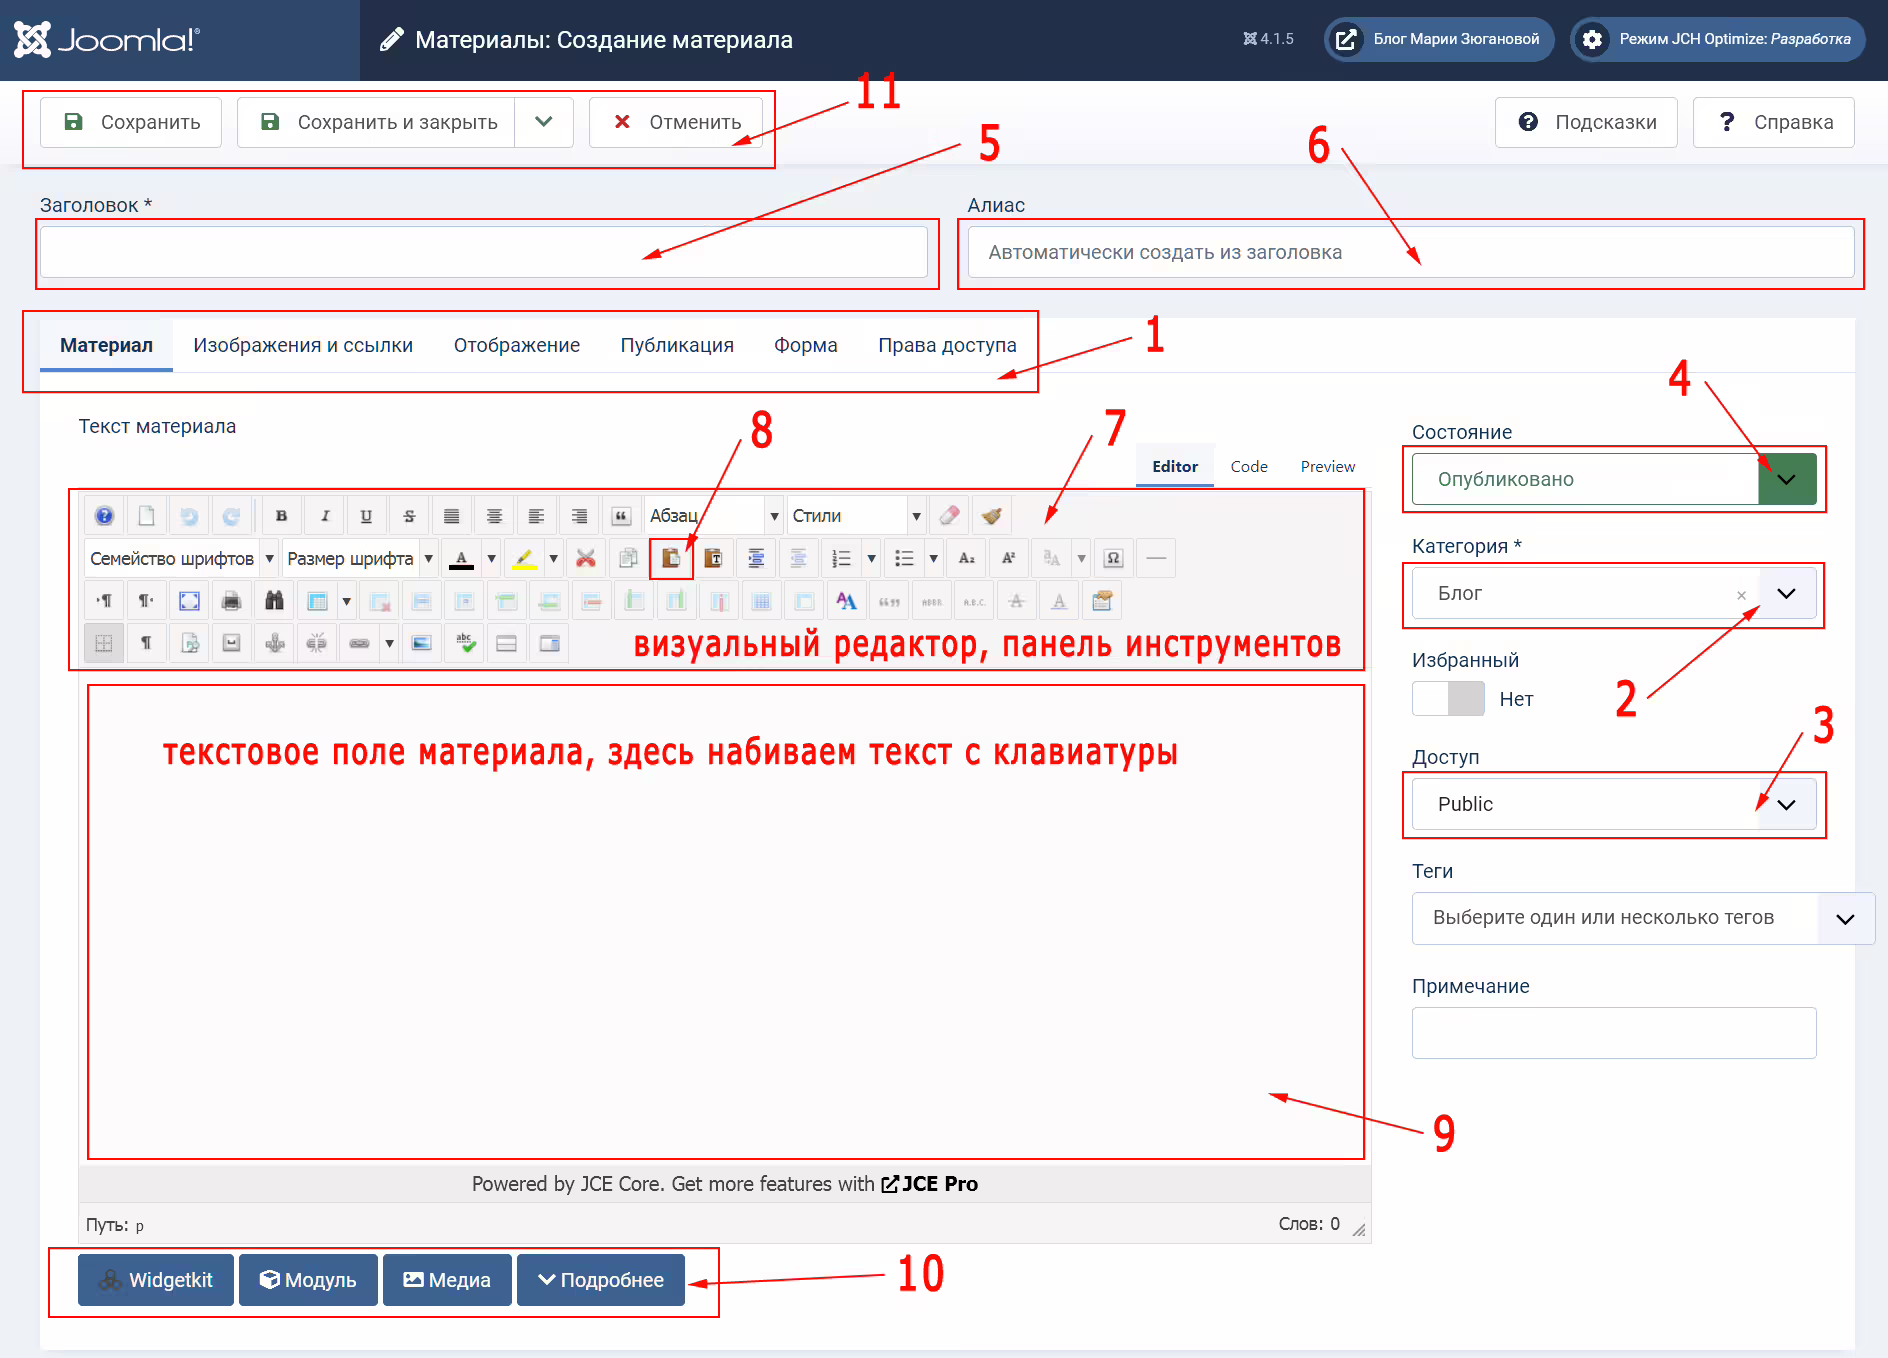
Task: Toggle bold formatting
Action: 281,516
